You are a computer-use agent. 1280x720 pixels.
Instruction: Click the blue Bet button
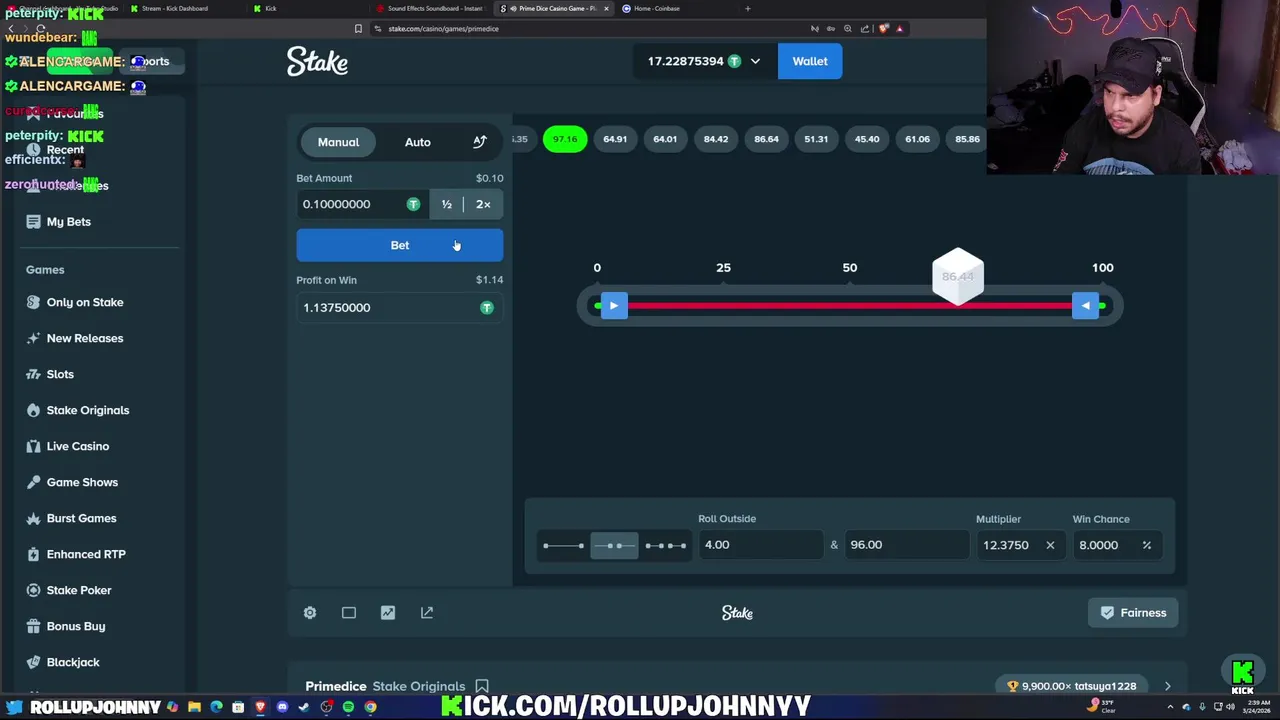pyautogui.click(x=400, y=245)
